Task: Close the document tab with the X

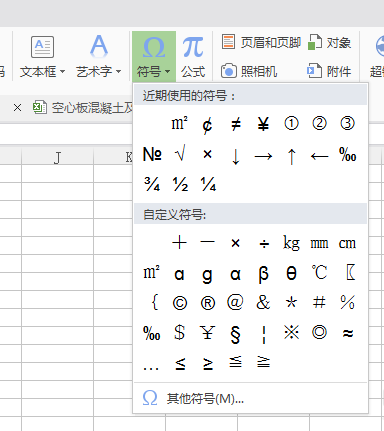Action: click(17, 108)
